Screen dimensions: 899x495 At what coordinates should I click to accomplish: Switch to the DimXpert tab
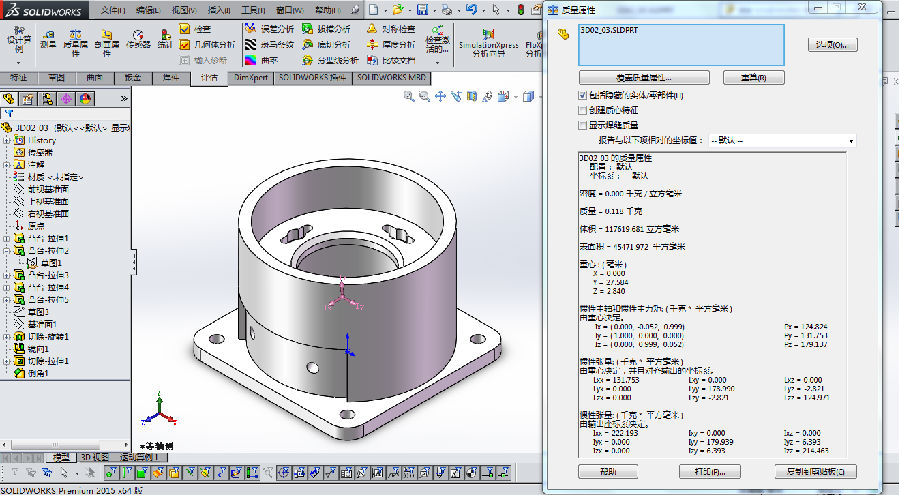[x=250, y=77]
